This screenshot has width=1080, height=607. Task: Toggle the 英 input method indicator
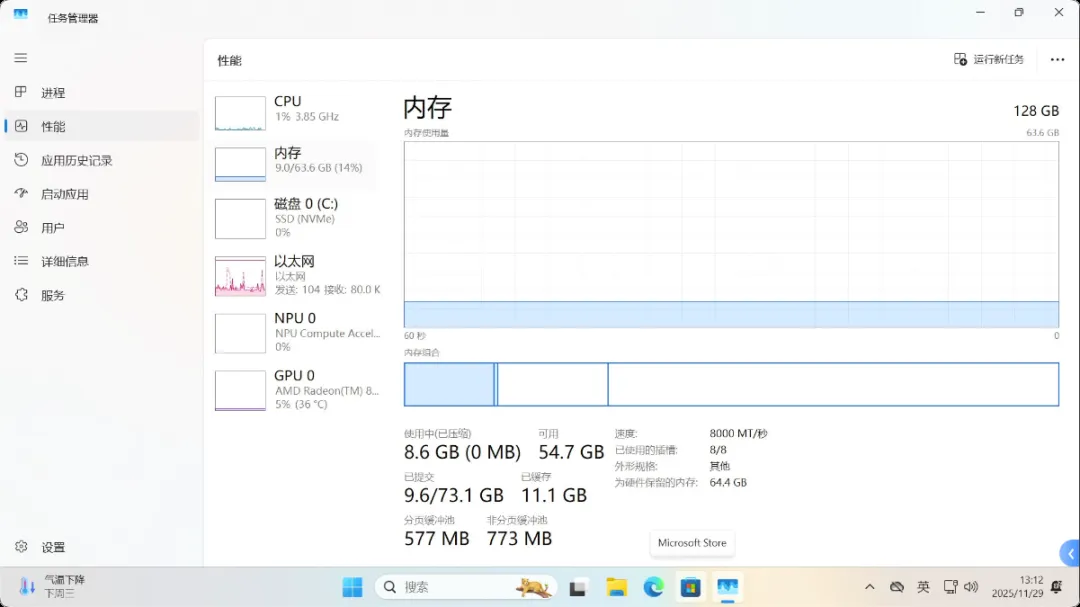923,587
